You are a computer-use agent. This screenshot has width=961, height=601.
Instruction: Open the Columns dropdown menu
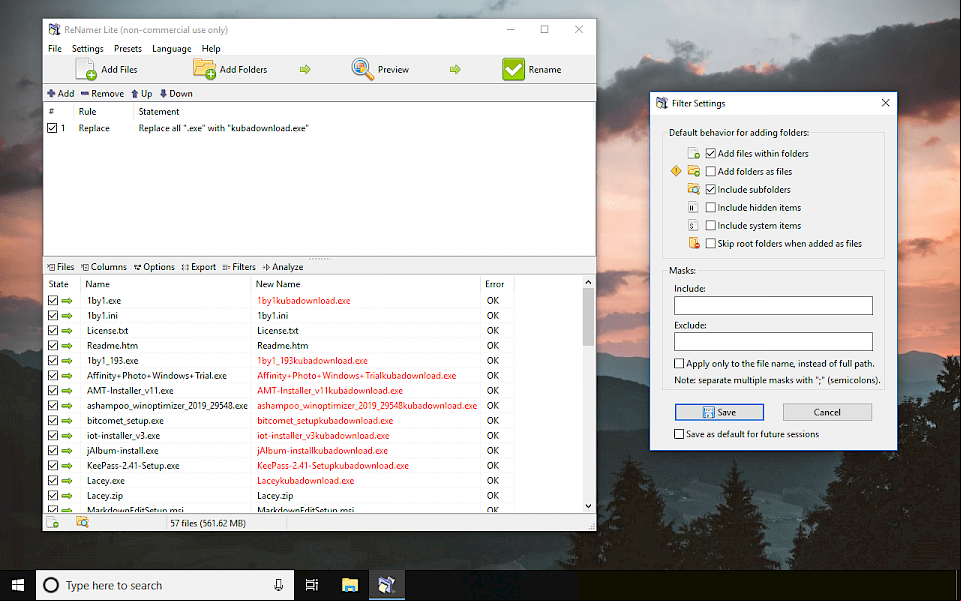tap(104, 267)
